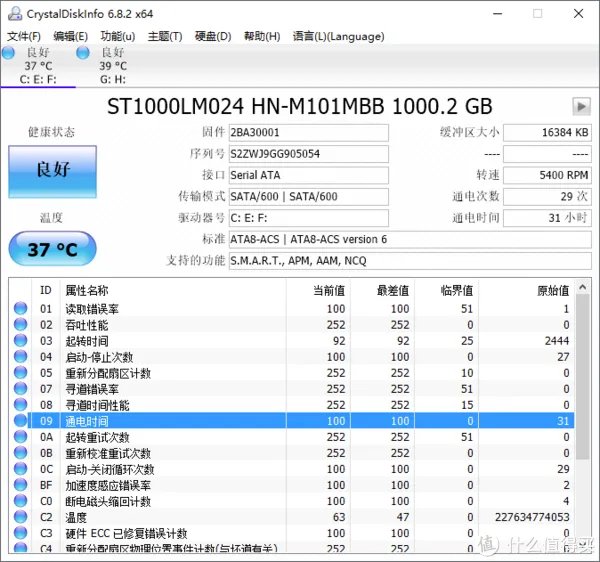Click the raw value 227634774053 of 温度
The image size is (600, 562).
click(x=532, y=517)
